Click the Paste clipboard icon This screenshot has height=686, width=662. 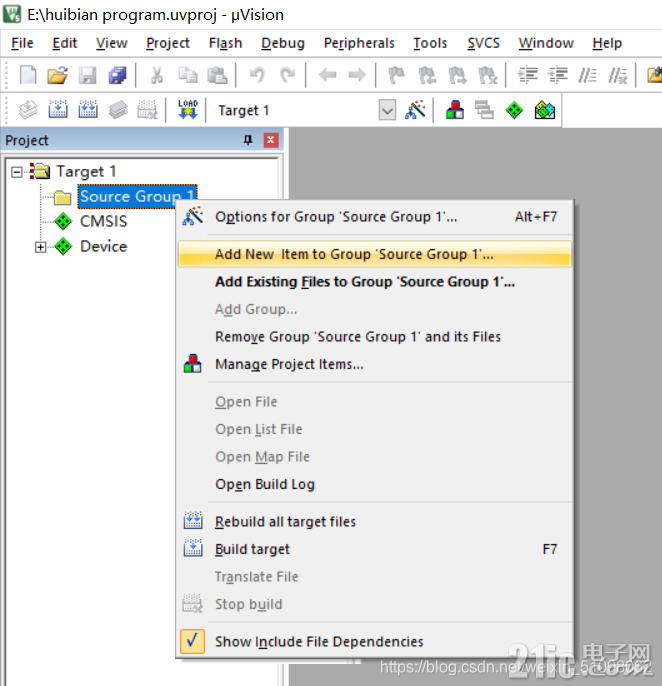[x=217, y=75]
